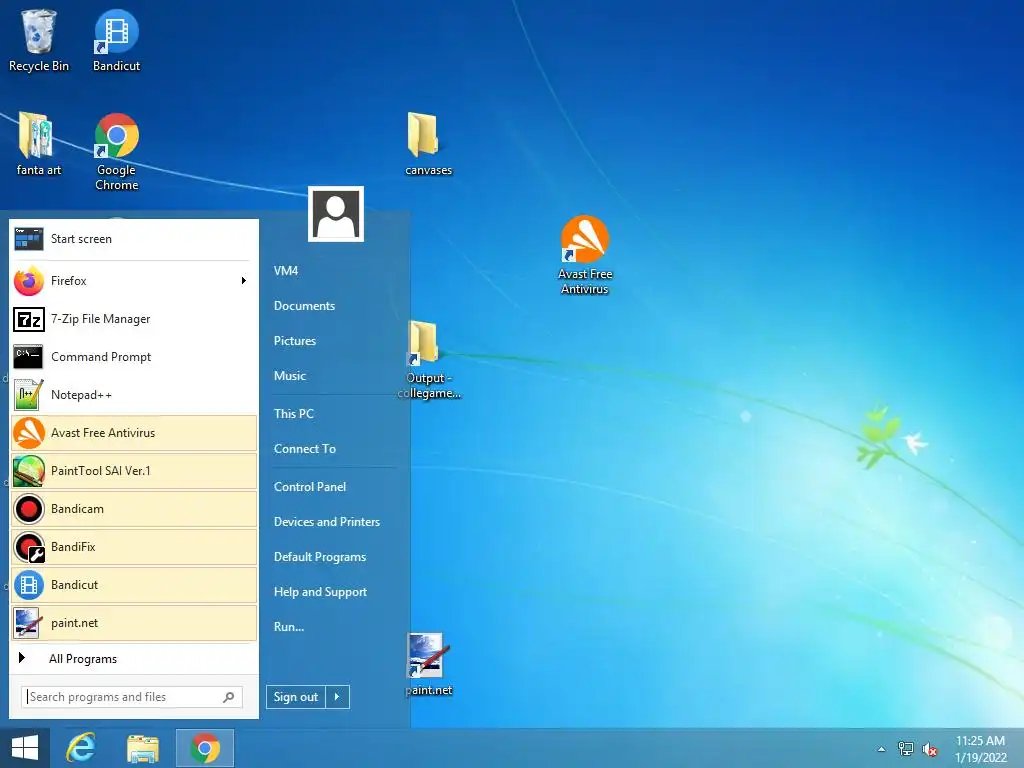This screenshot has height=768, width=1024.
Task: Open 7-Zip File Manager
Action: click(134, 319)
